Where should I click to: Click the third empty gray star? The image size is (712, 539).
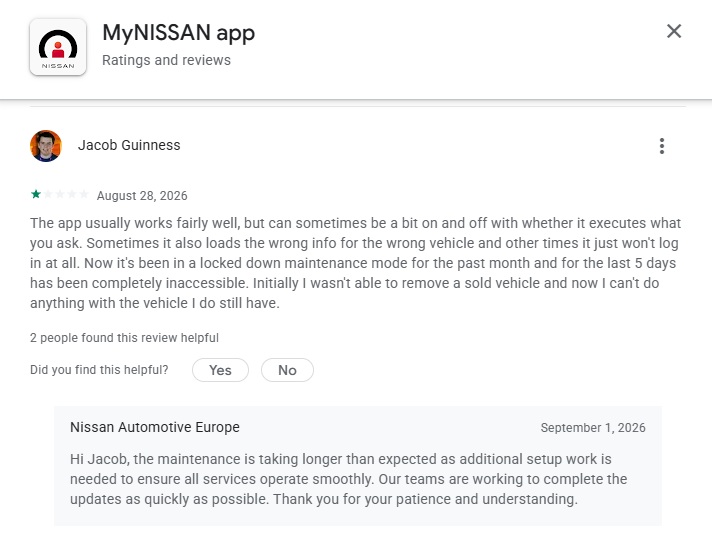[59, 195]
